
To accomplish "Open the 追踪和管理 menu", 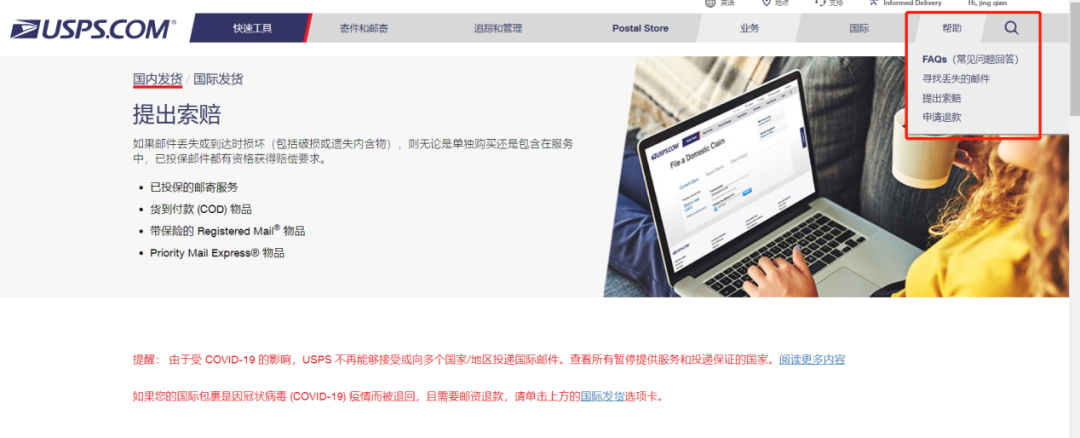I will [x=497, y=28].
